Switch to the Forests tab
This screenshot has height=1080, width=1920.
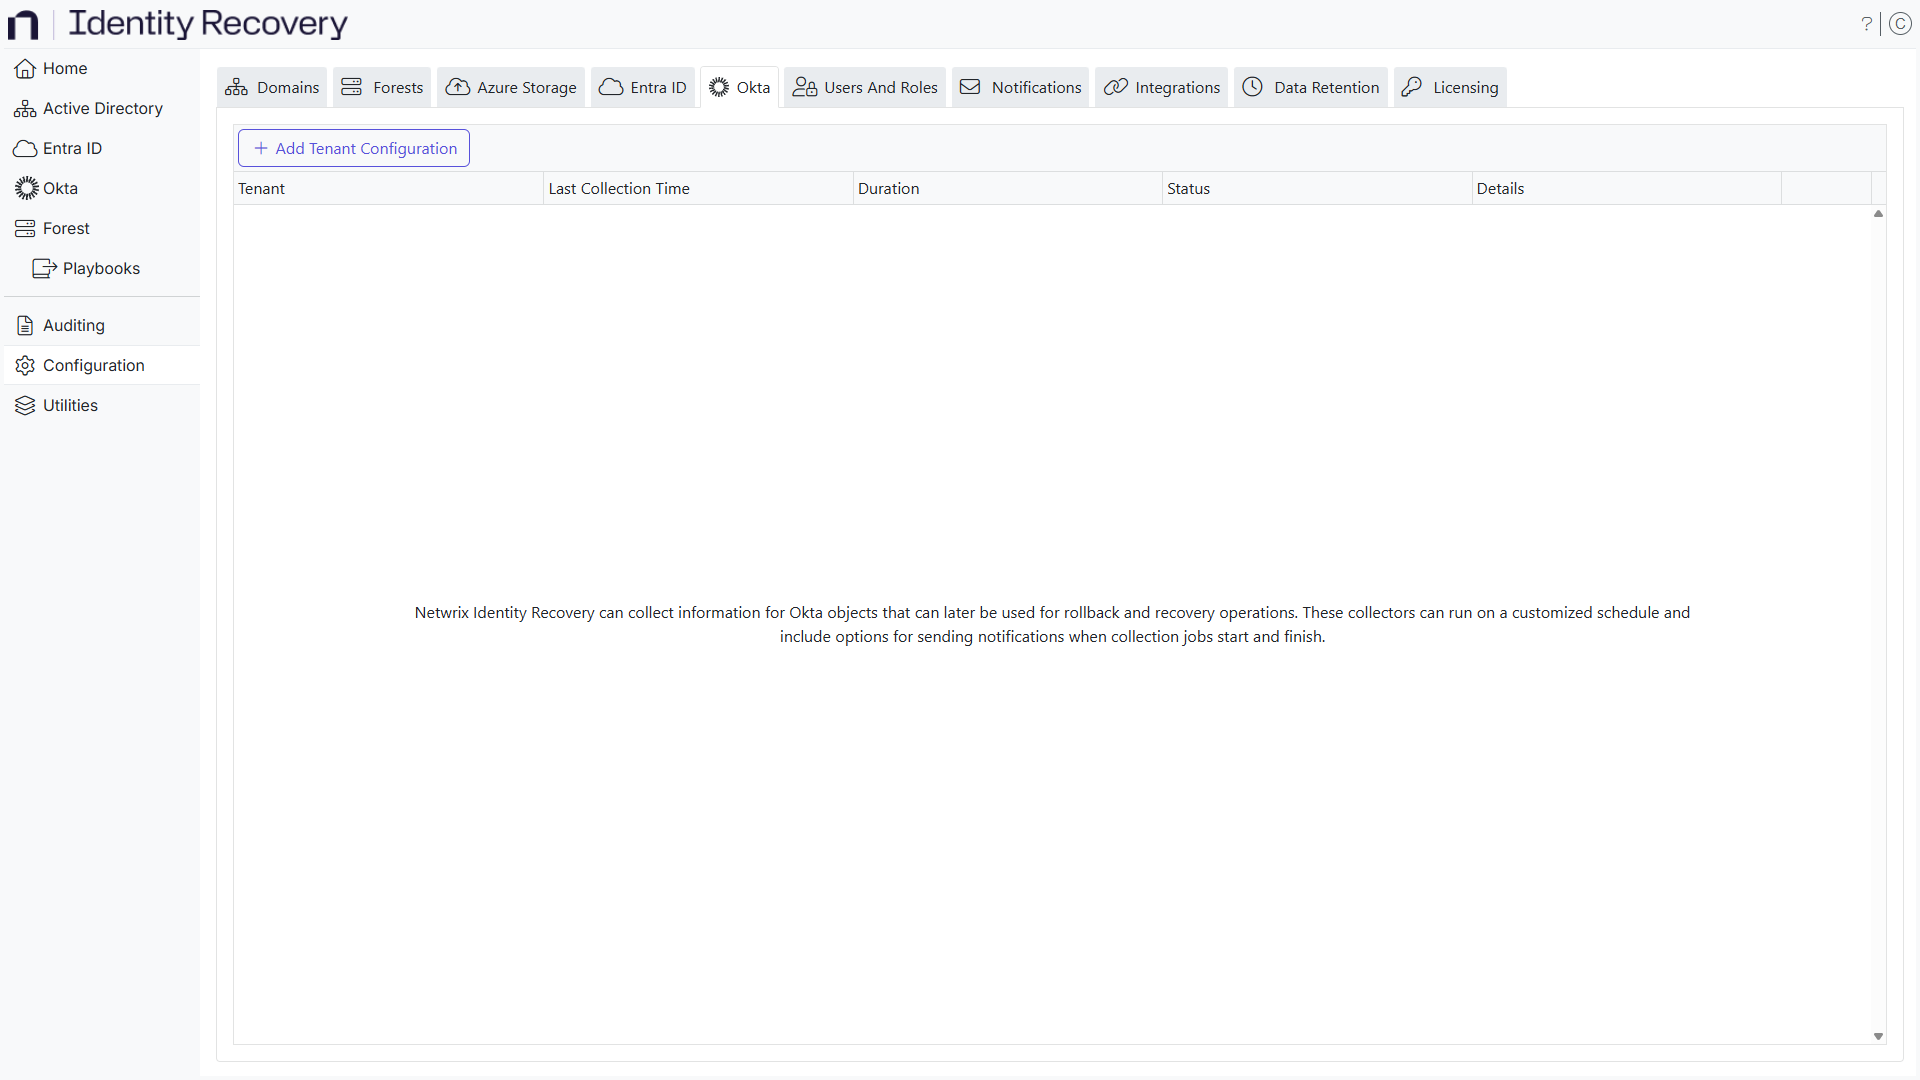[381, 87]
